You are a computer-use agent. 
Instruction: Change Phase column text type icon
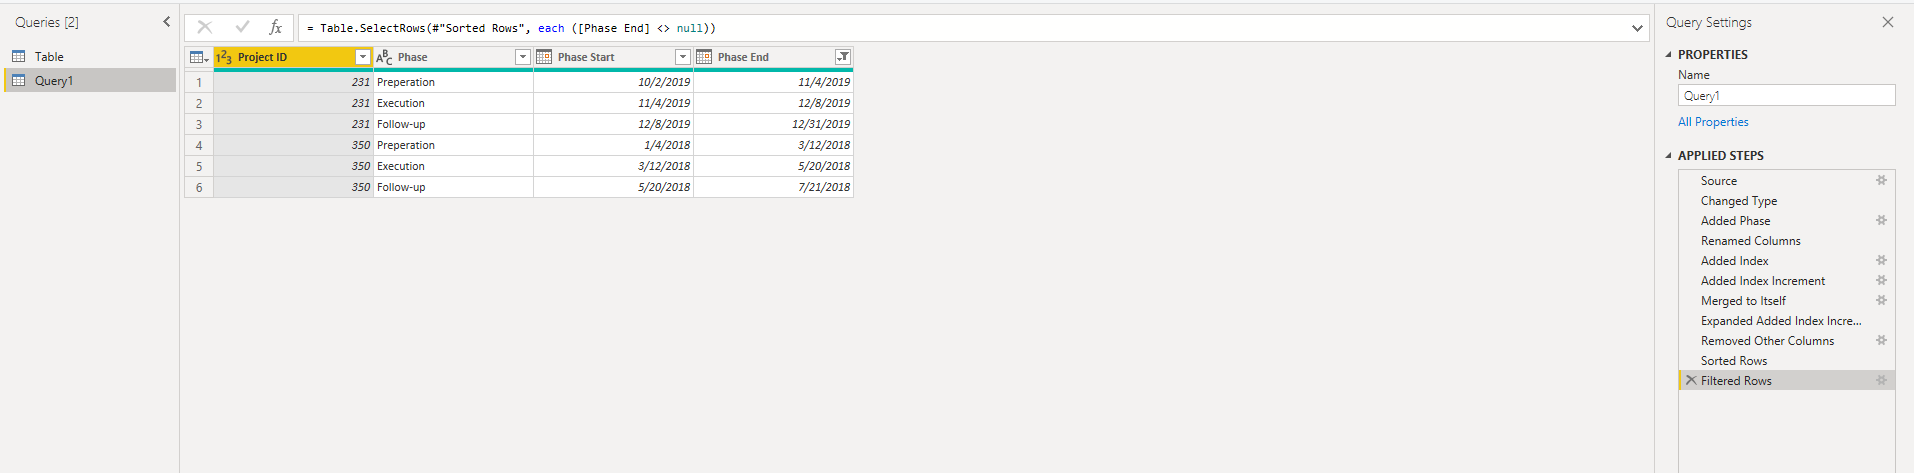(x=384, y=58)
